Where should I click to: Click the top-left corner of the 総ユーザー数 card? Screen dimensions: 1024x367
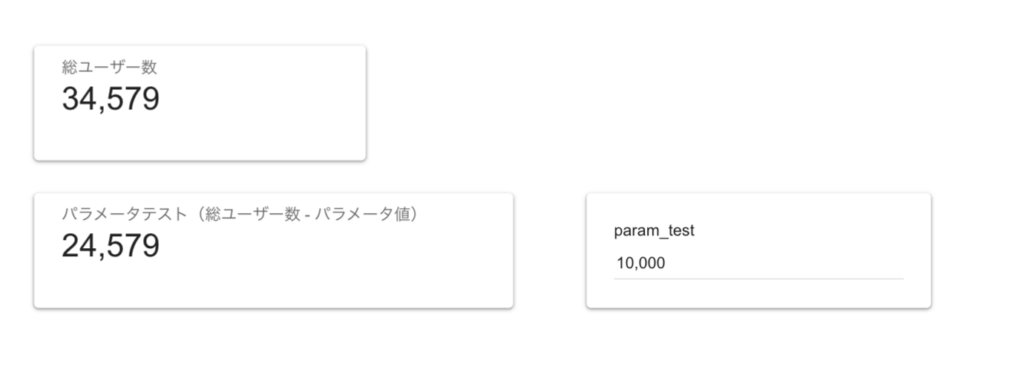36,48
